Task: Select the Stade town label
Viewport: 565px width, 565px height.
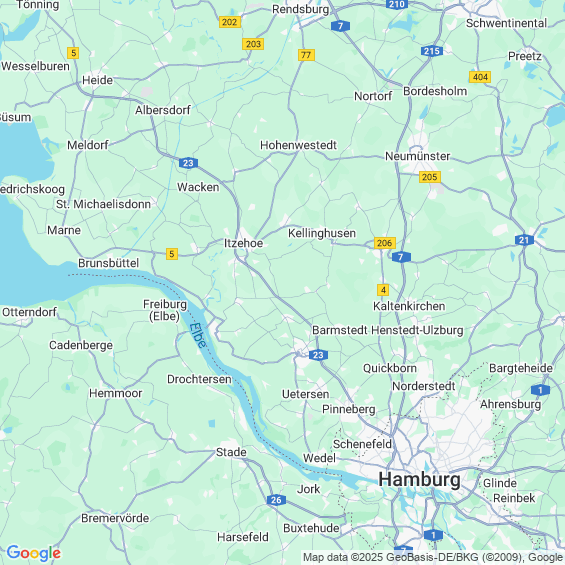Action: 231,452
